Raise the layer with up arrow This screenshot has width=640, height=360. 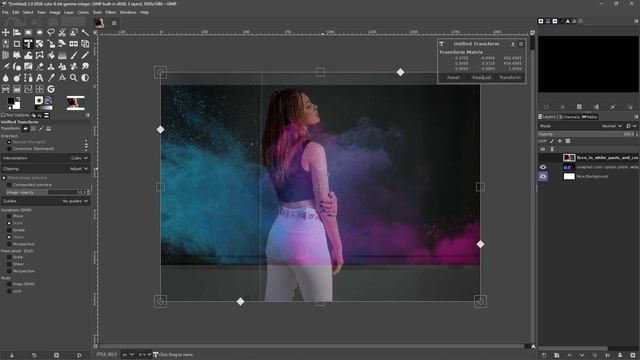(570, 356)
